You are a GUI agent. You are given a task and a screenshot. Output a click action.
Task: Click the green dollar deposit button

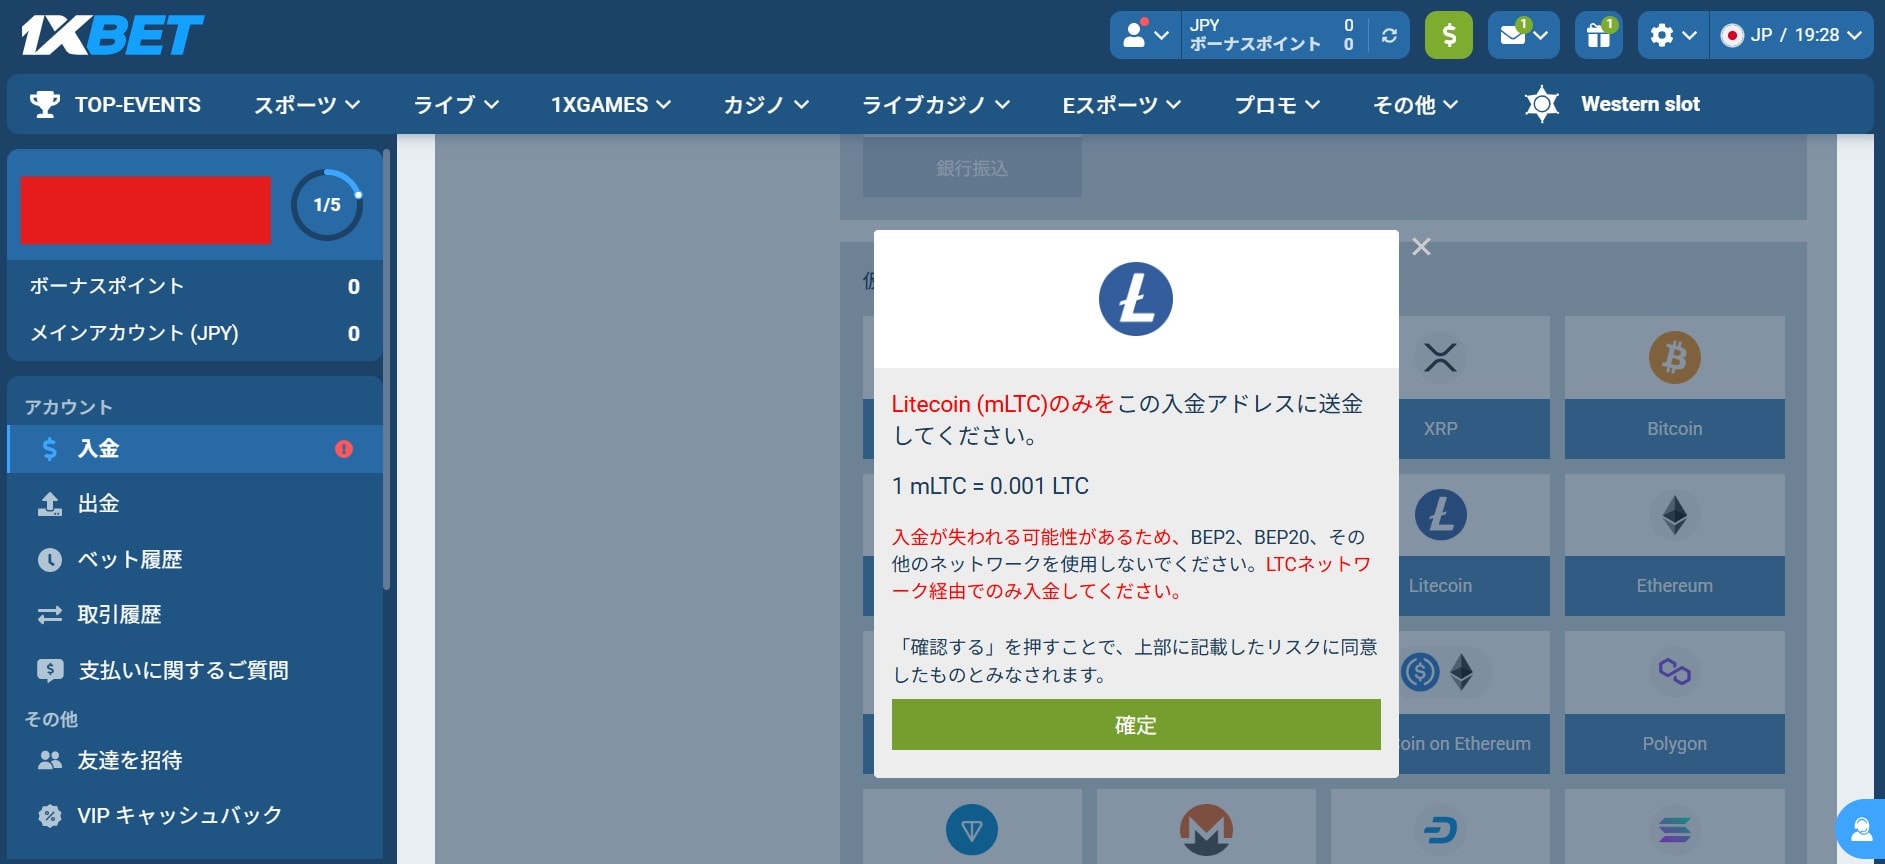tap(1448, 36)
